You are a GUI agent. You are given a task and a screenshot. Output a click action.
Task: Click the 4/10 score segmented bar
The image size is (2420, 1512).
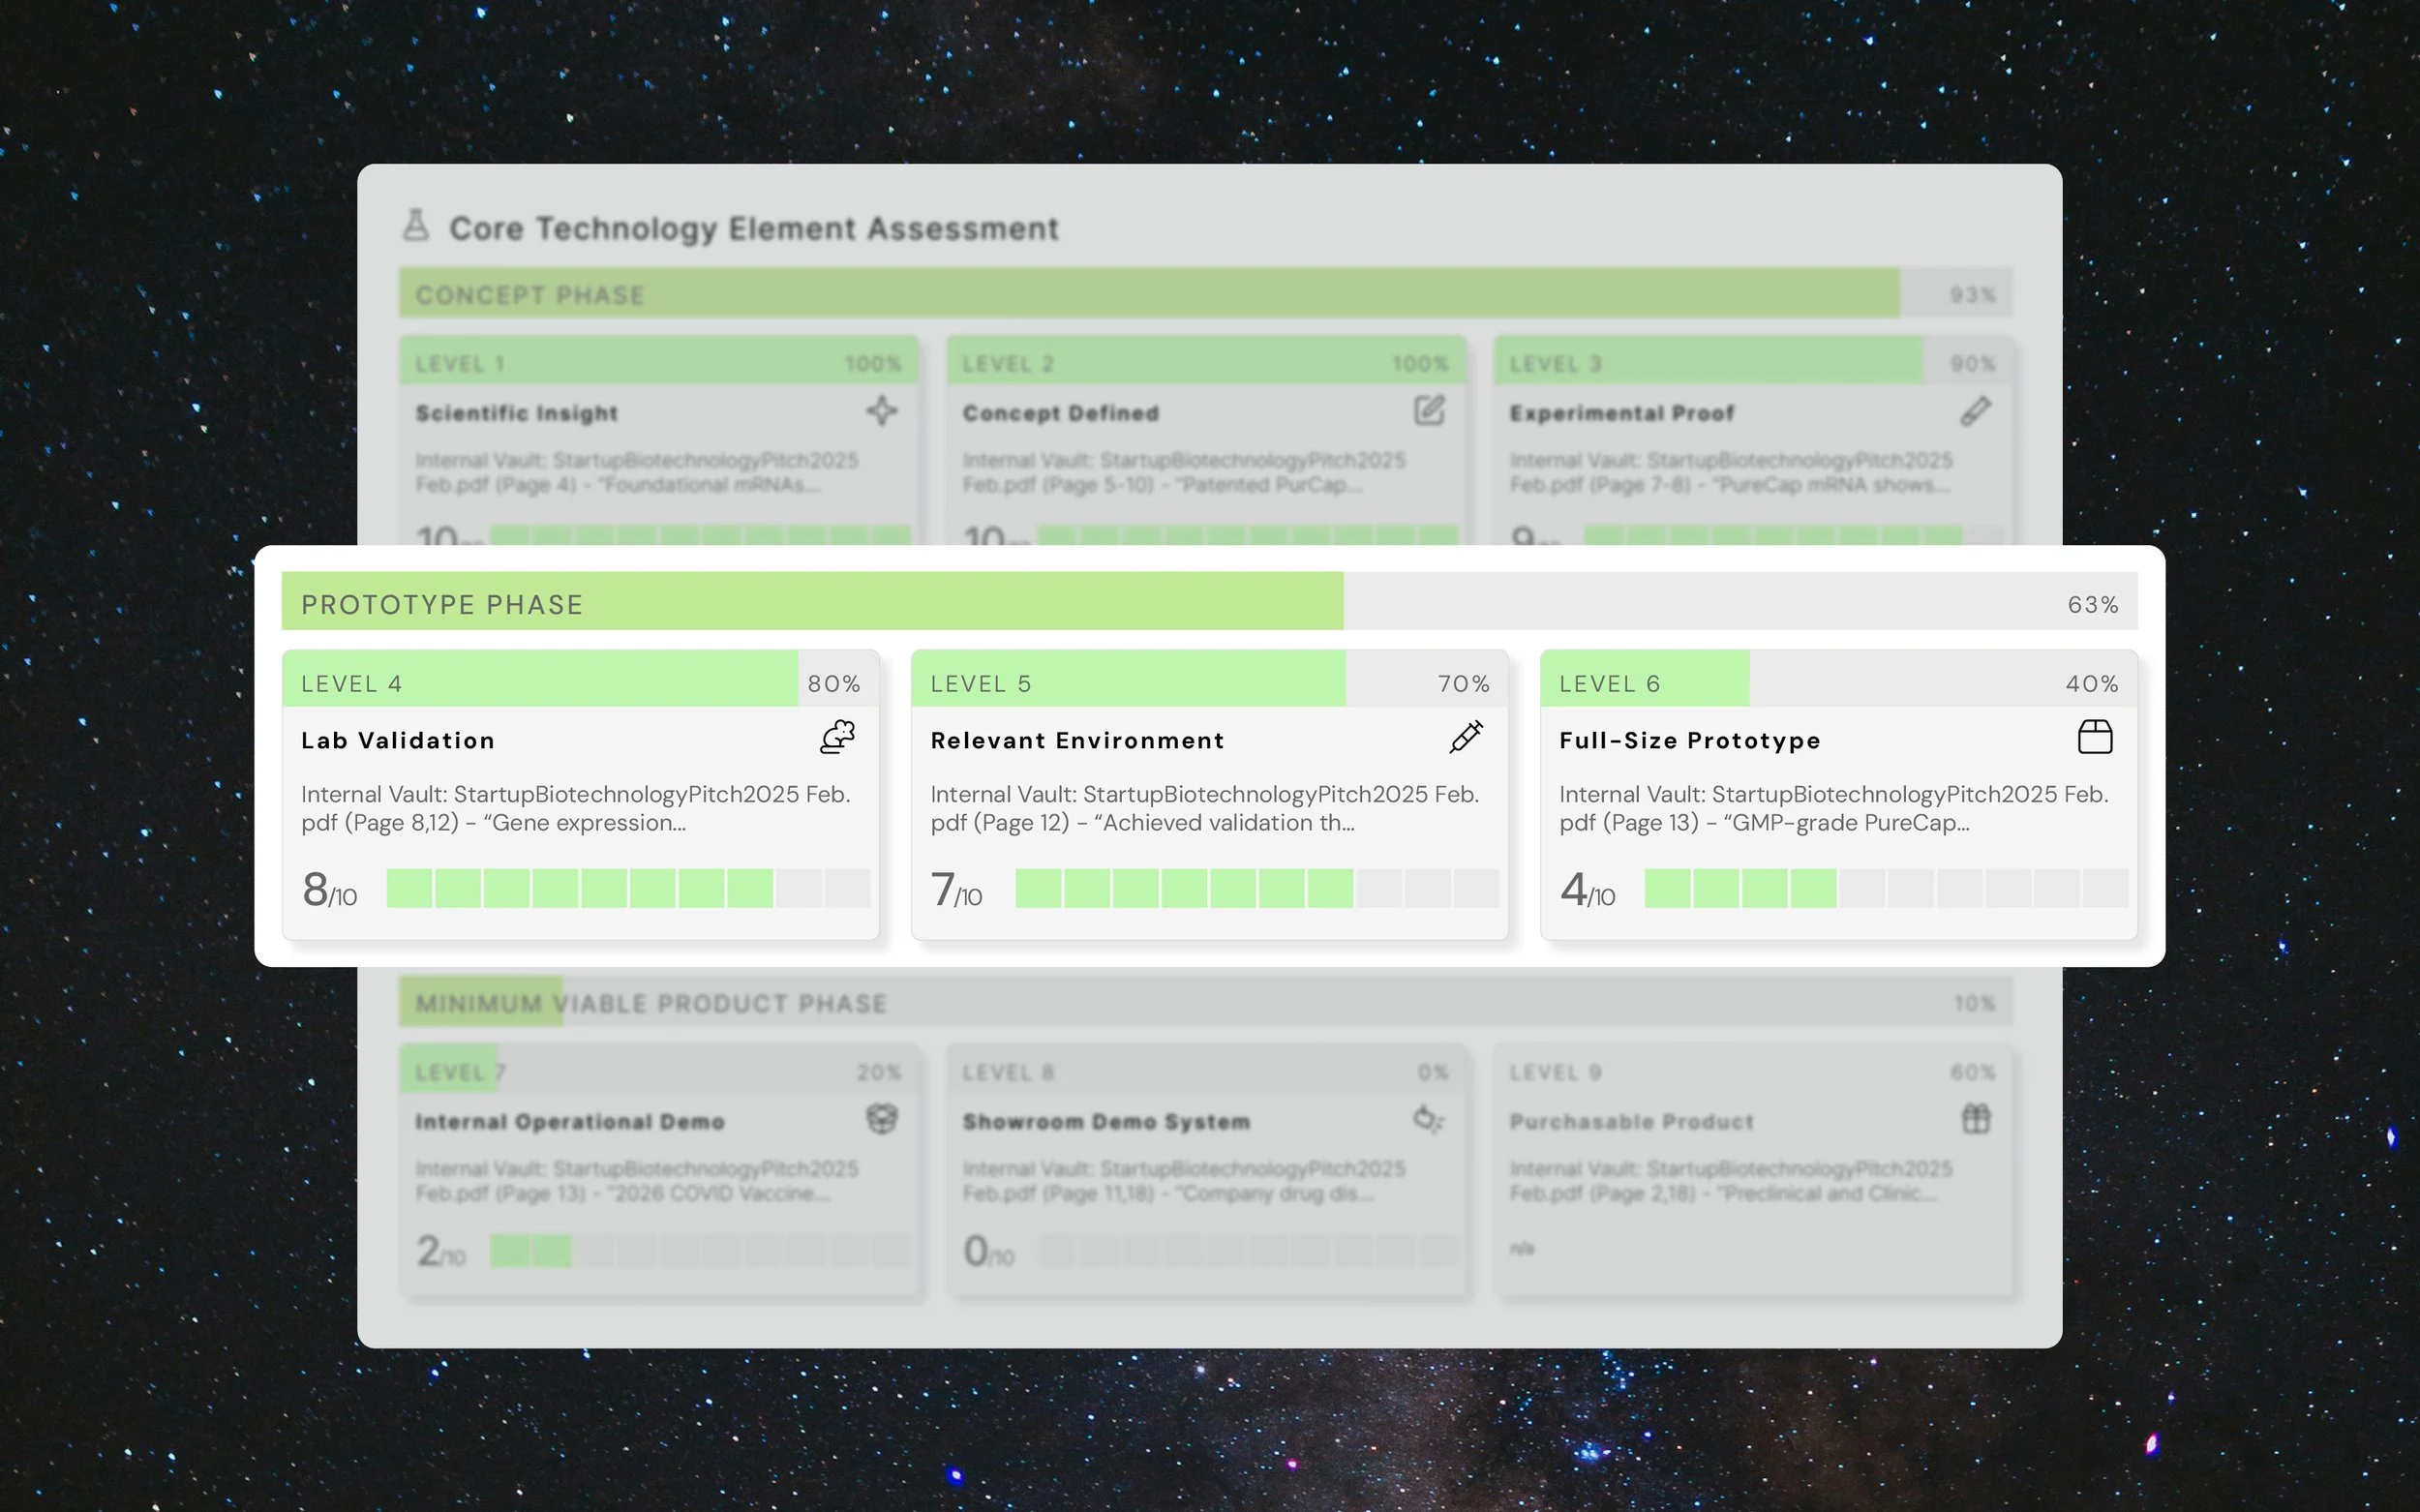1886,888
